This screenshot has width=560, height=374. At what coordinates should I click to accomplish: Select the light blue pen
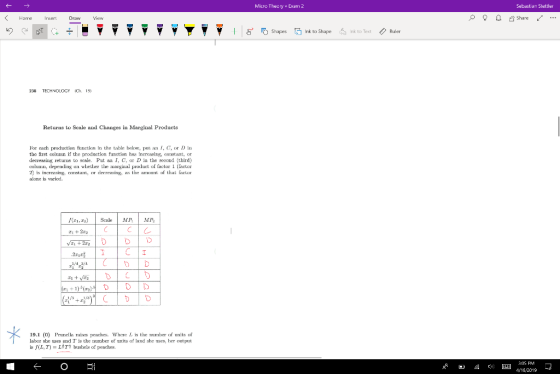click(x=175, y=30)
